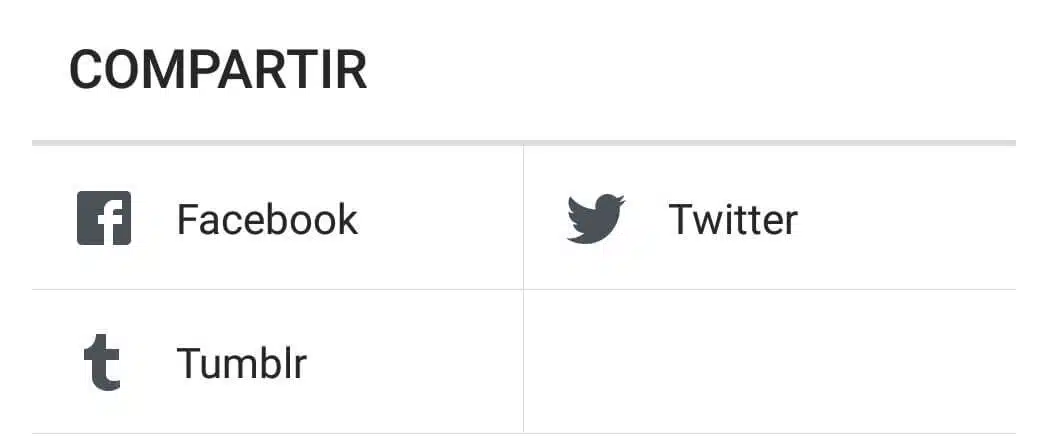Image resolution: width=1056 pixels, height=448 pixels.
Task: Select the Twitter text label
Action: coord(733,219)
